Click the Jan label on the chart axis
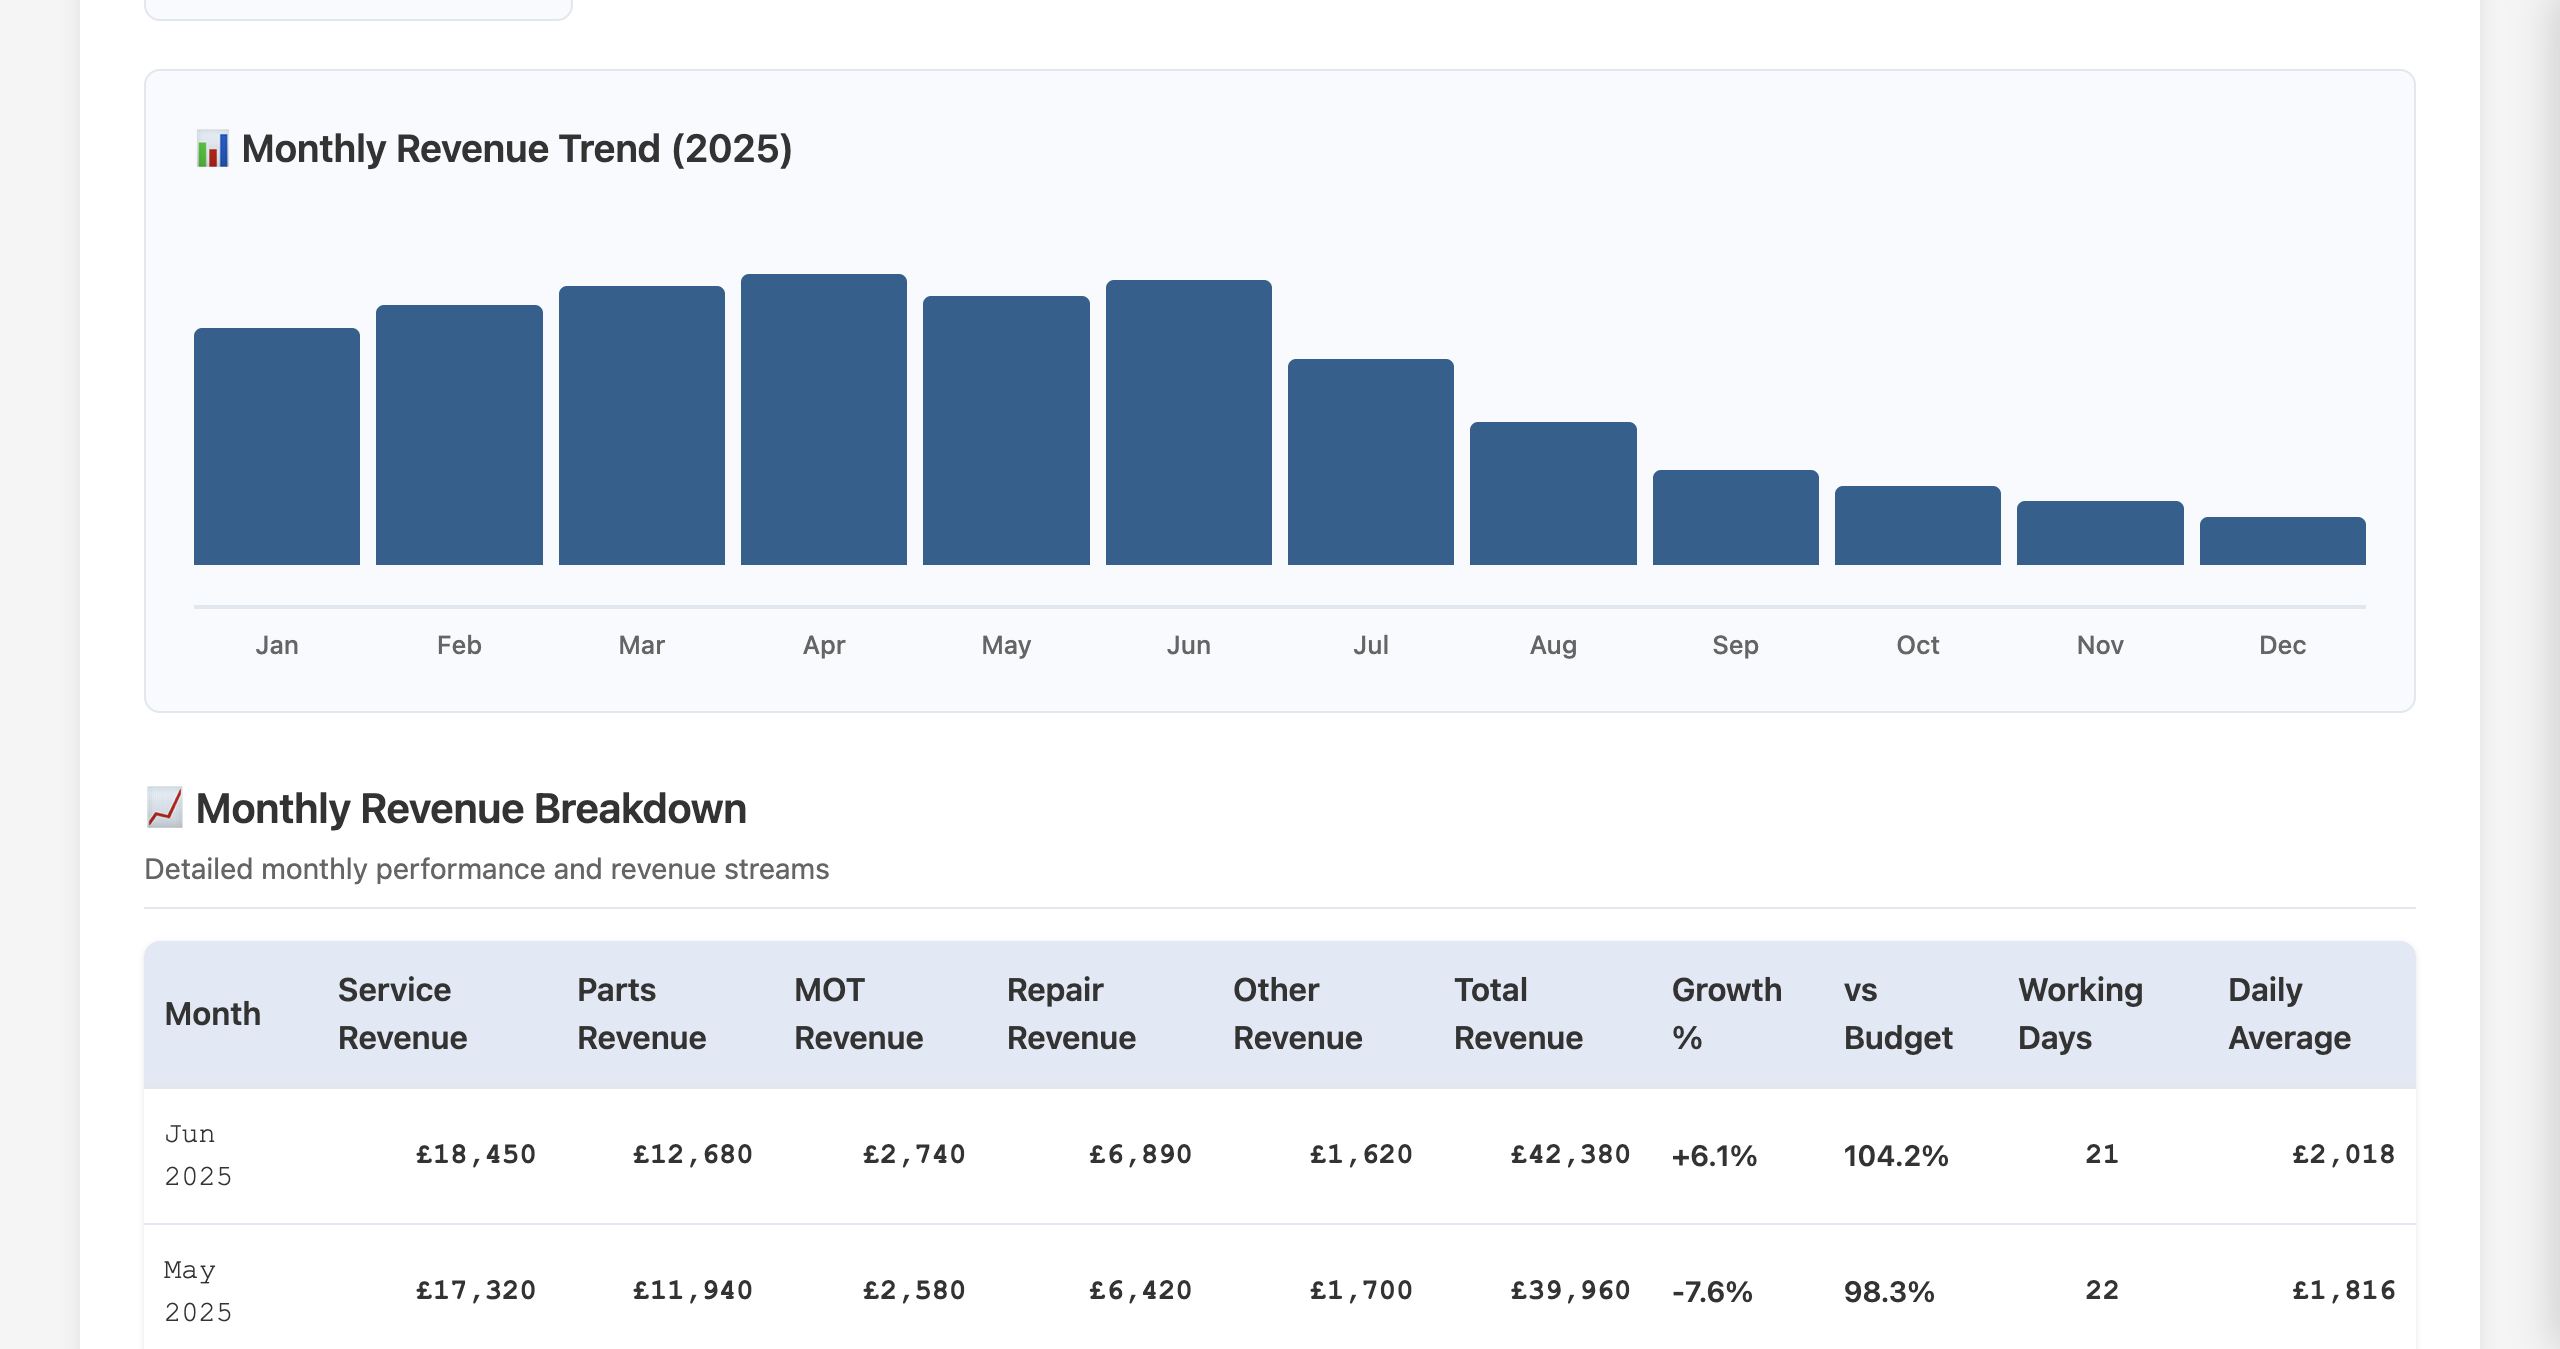2560x1349 pixels. [276, 645]
